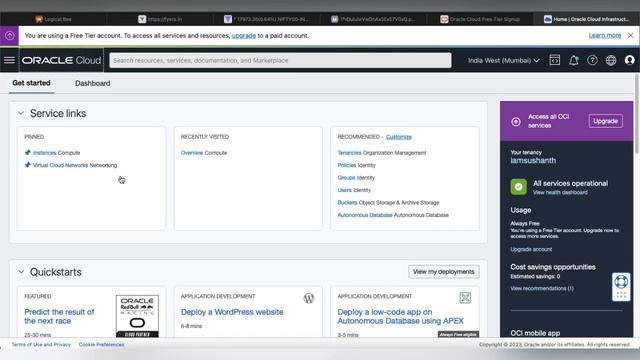The image size is (640, 360).
Task: Click the Upgrade button in the purple panel
Action: click(x=605, y=121)
